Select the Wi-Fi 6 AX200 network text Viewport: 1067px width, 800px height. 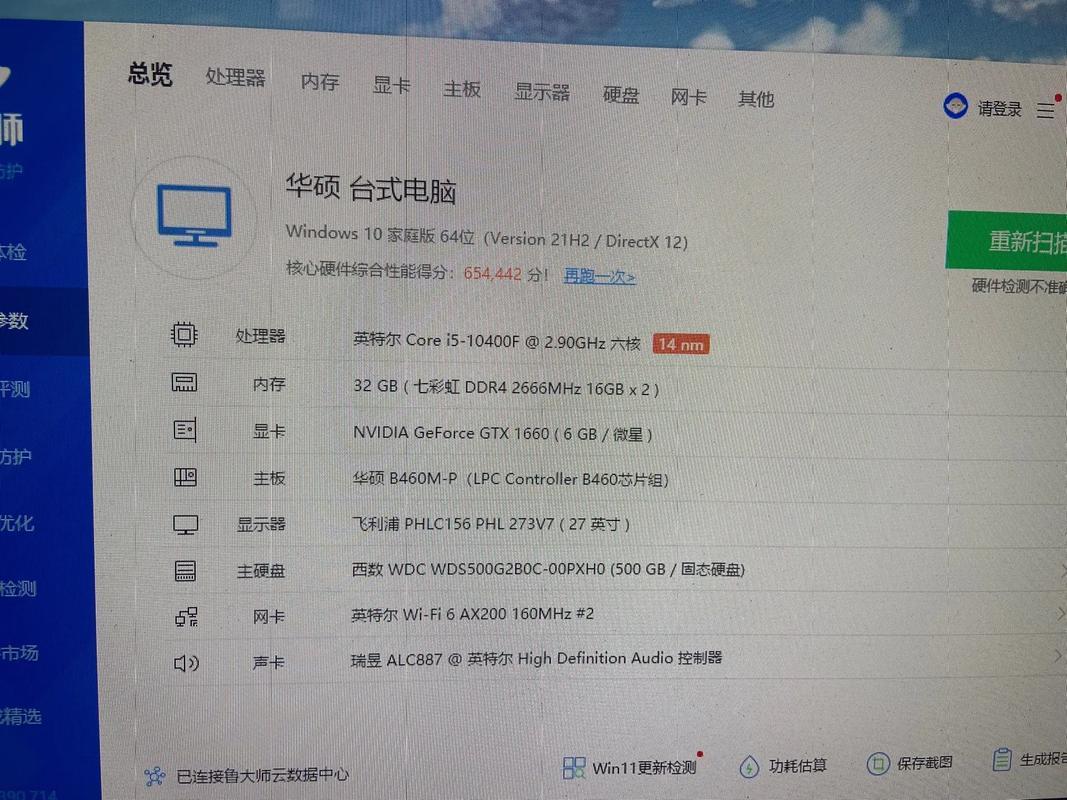tap(472, 614)
